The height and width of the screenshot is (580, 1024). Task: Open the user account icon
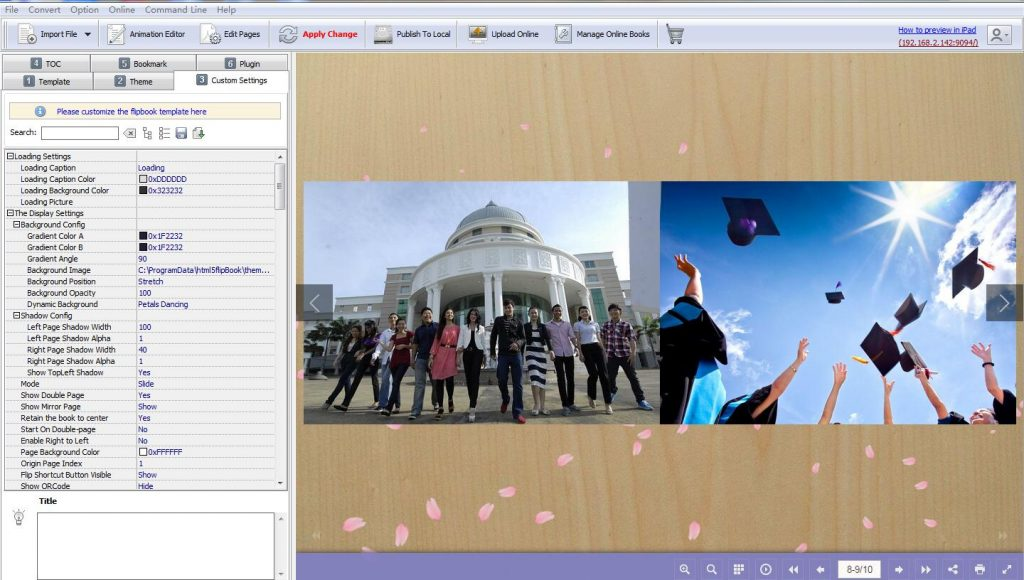(998, 35)
